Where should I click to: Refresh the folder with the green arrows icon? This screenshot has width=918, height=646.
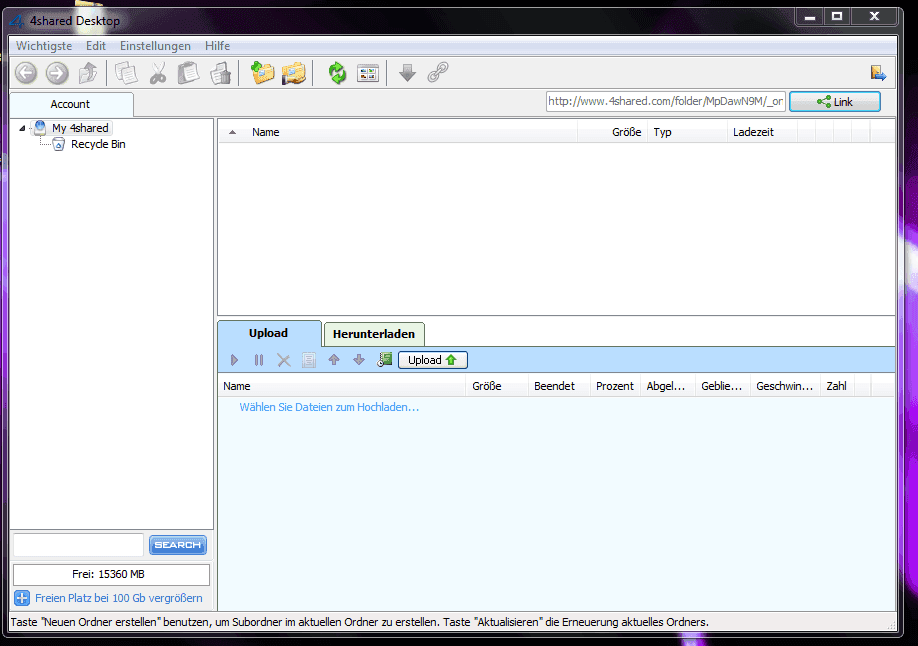tap(337, 73)
